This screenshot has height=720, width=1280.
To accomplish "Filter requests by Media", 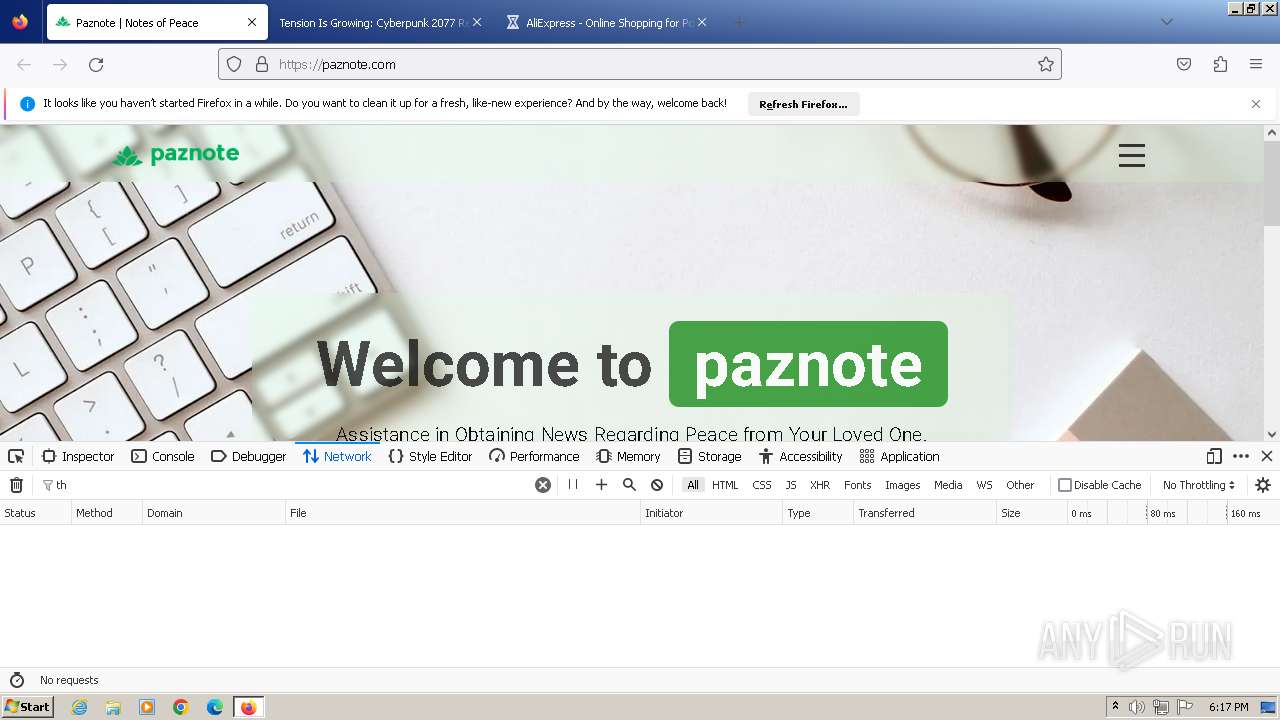I will (948, 485).
